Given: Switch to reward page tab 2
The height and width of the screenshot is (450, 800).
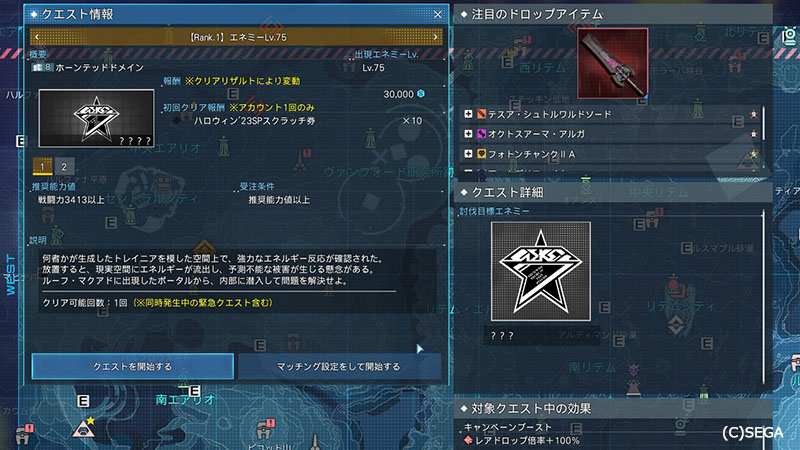Looking at the screenshot, I should (x=64, y=166).
